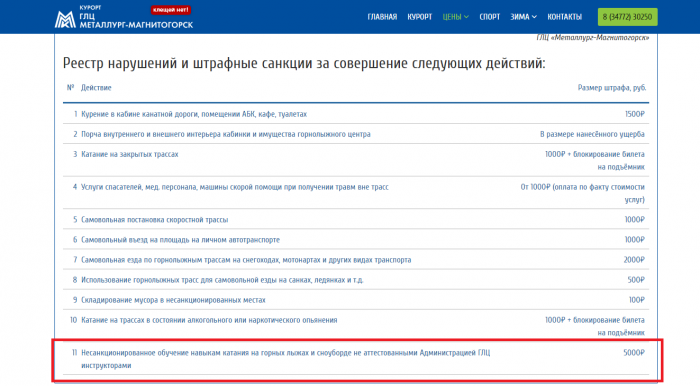Screen dimensions: 700x386
Task: Click the green phone button 8 (34772) 30250
Action: click(627, 17)
